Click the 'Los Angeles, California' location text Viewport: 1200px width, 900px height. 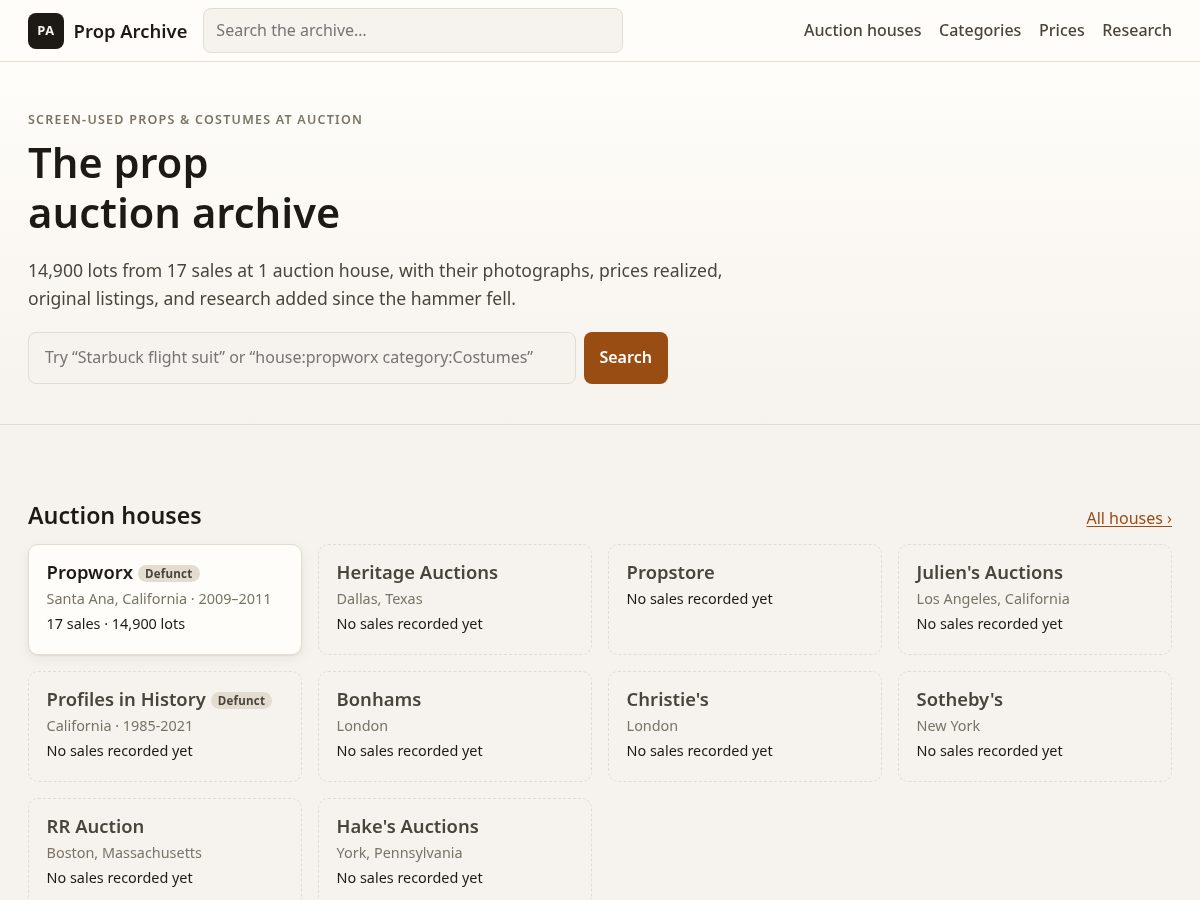[x=993, y=599]
